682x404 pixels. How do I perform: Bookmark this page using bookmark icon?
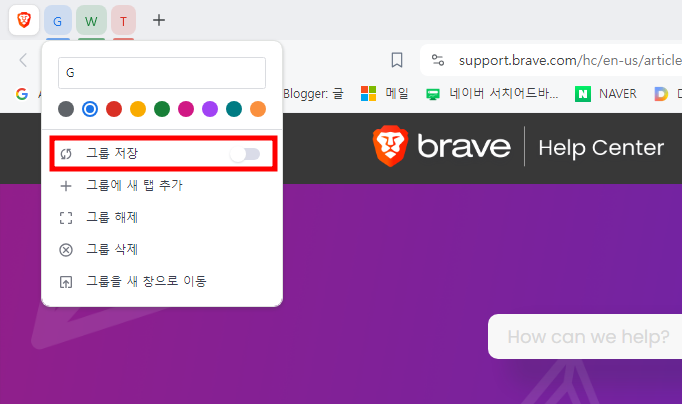(397, 60)
